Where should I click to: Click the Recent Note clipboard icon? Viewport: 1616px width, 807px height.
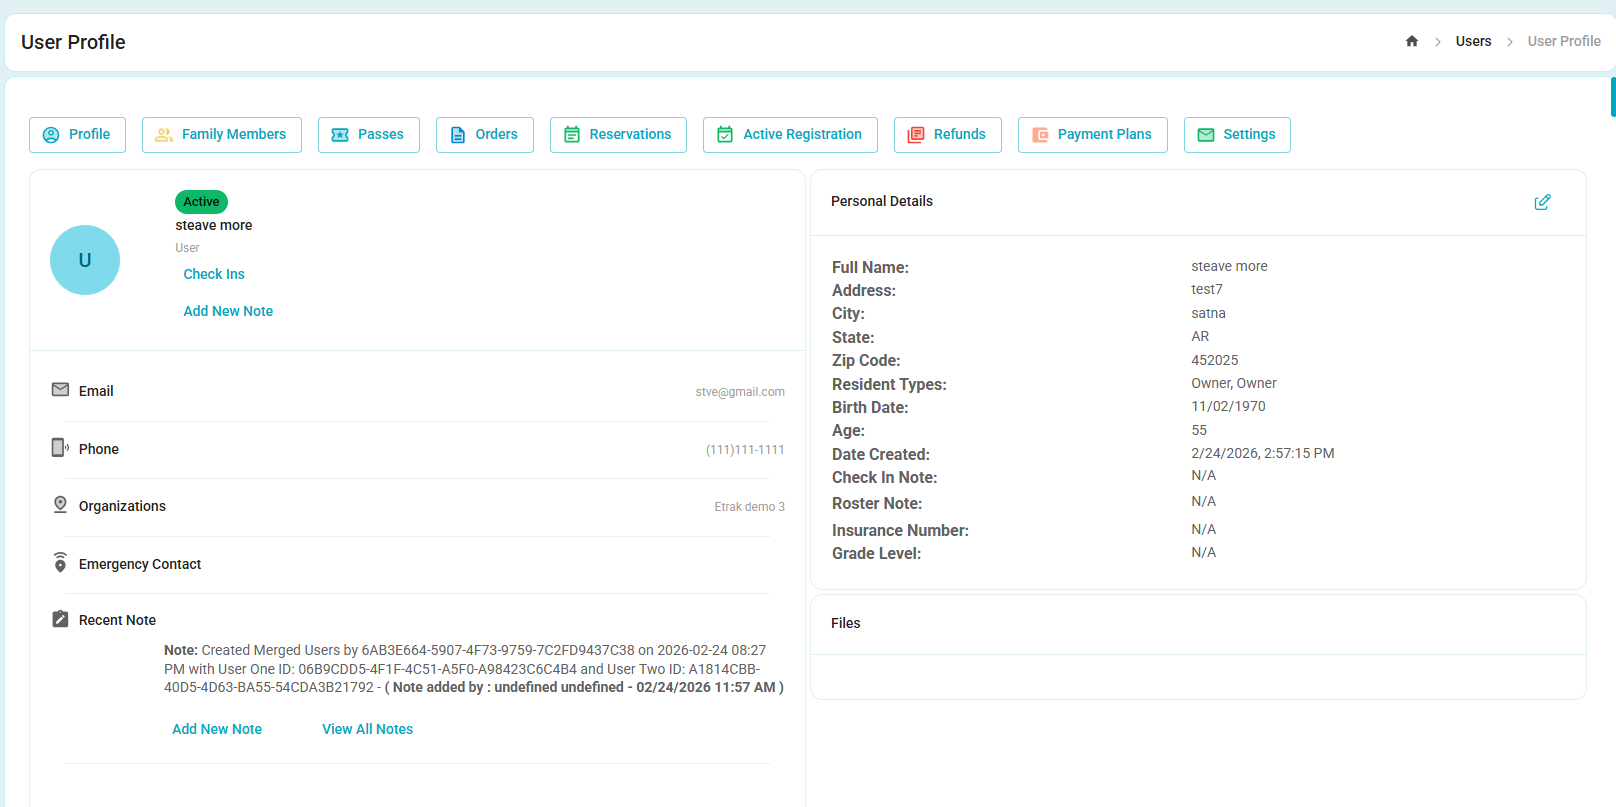pos(60,619)
